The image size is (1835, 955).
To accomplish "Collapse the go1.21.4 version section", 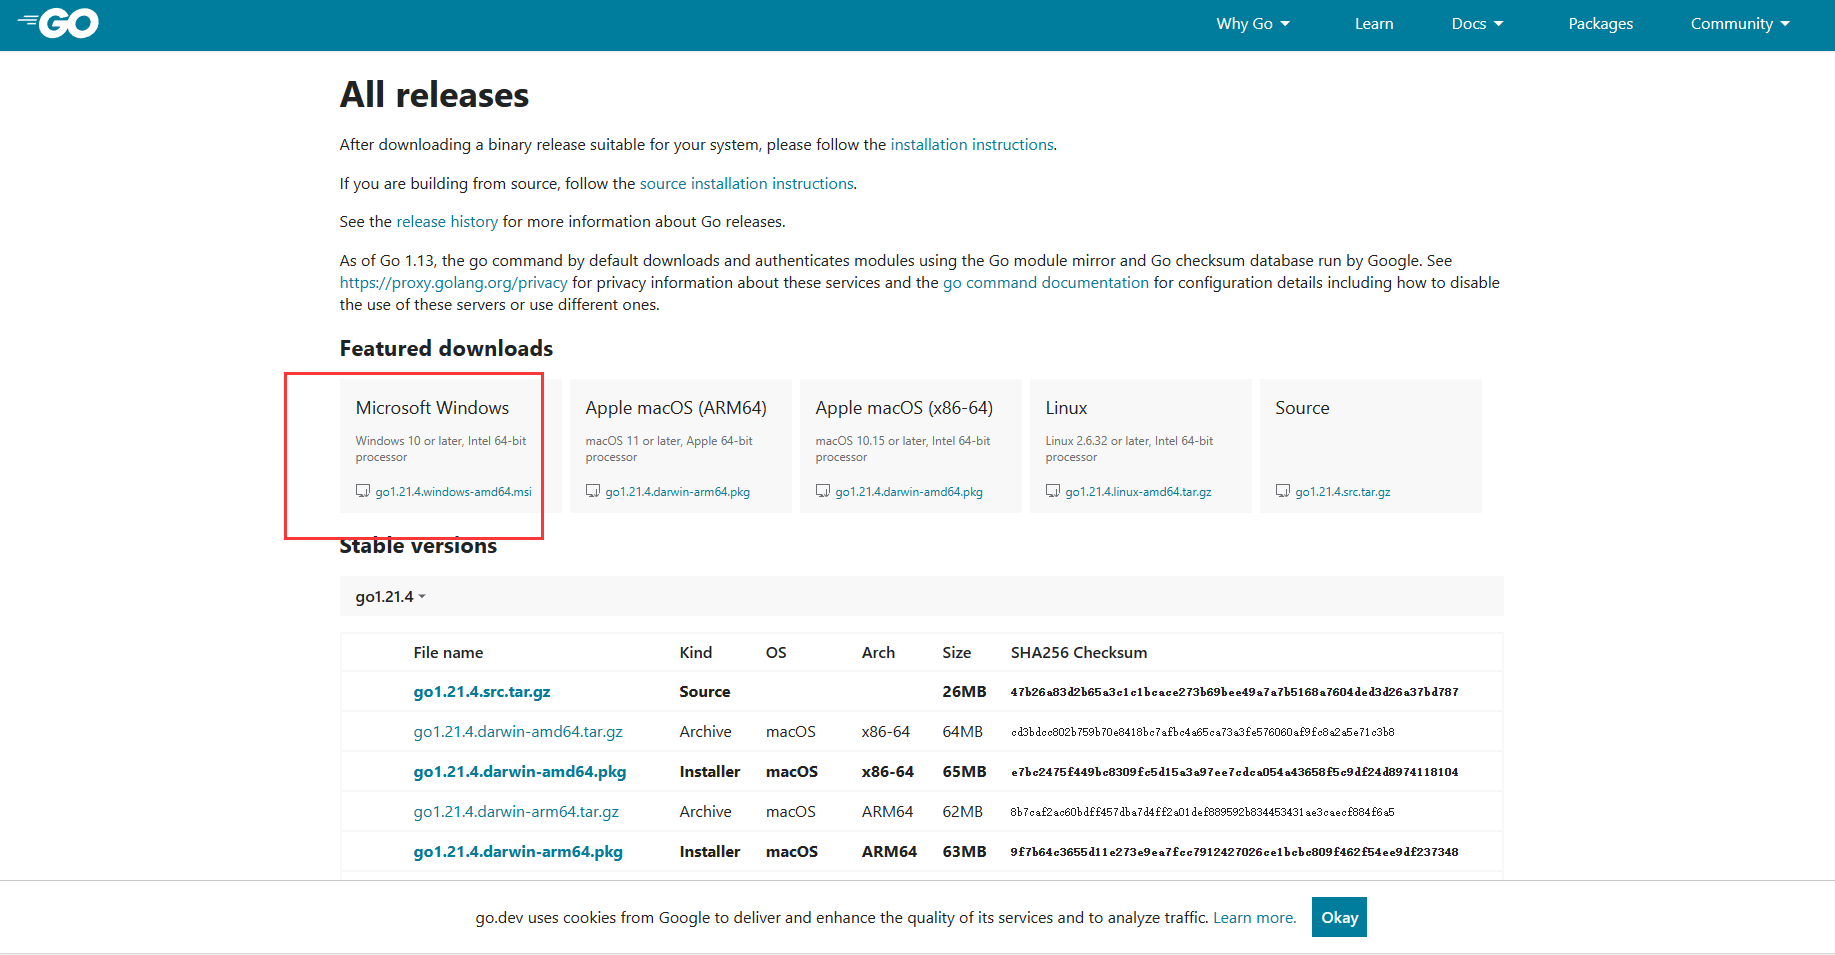I will (x=391, y=597).
